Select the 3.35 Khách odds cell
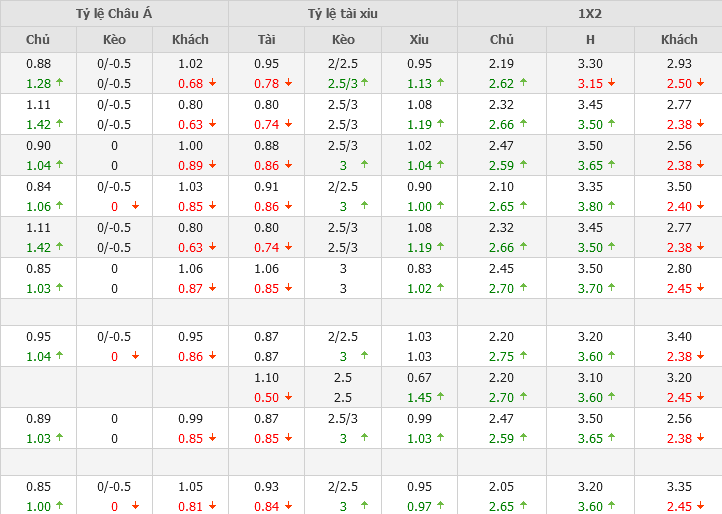Screen dimensions: 722x514 [679, 487]
